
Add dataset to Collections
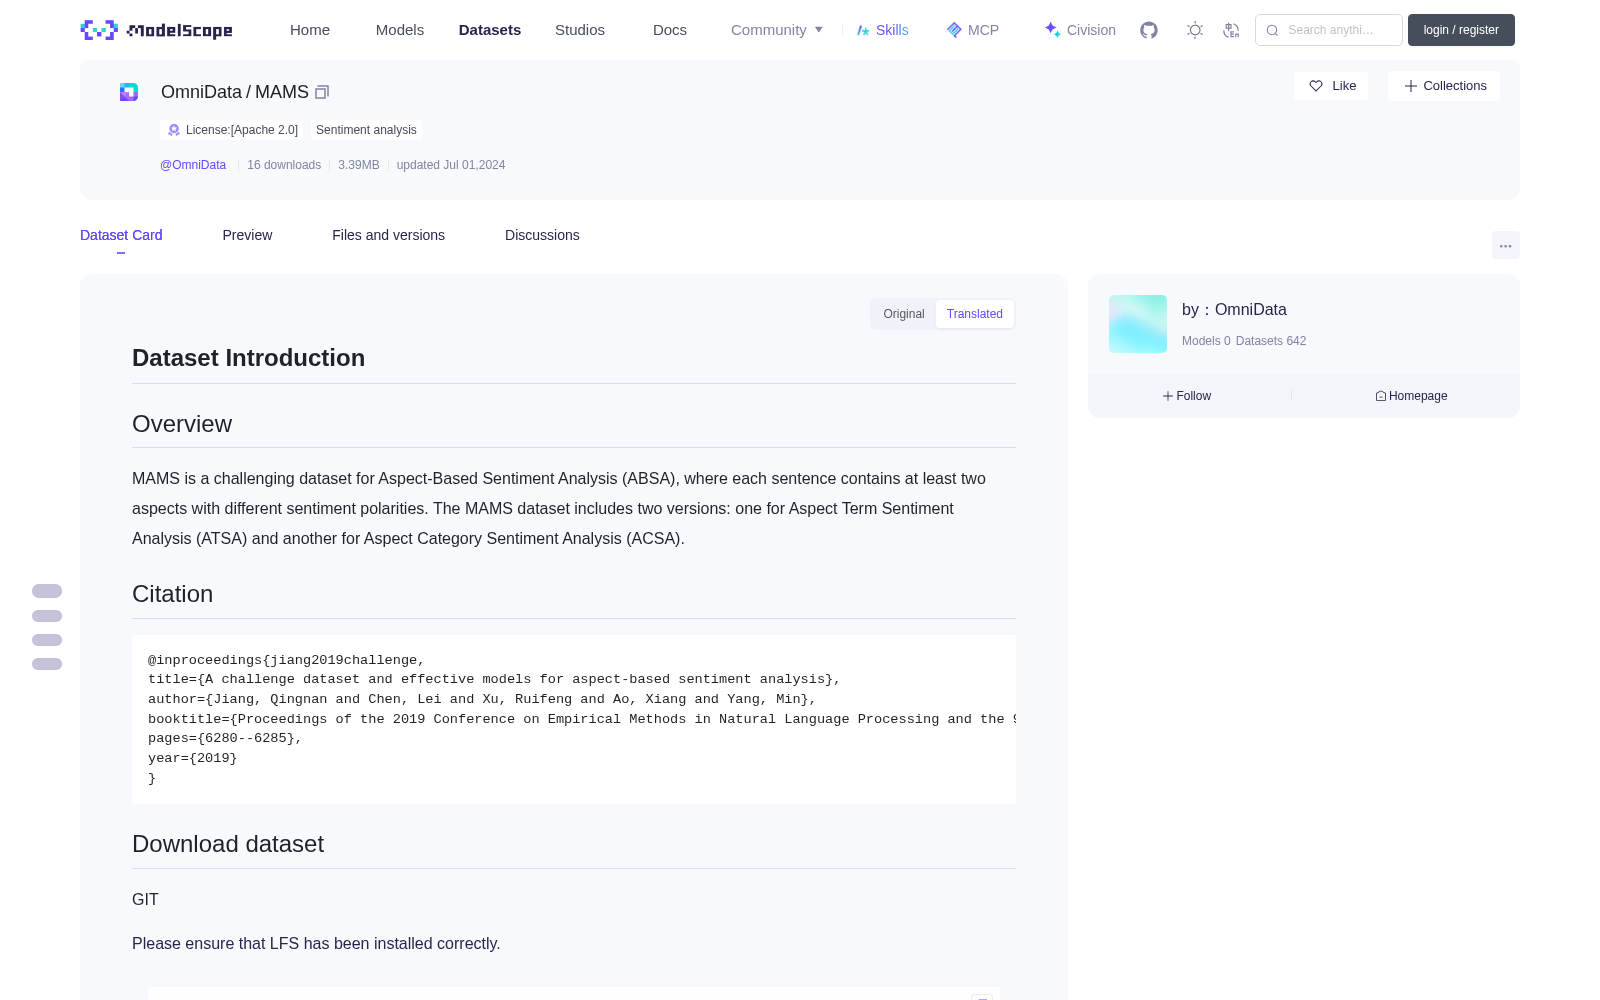point(1444,86)
